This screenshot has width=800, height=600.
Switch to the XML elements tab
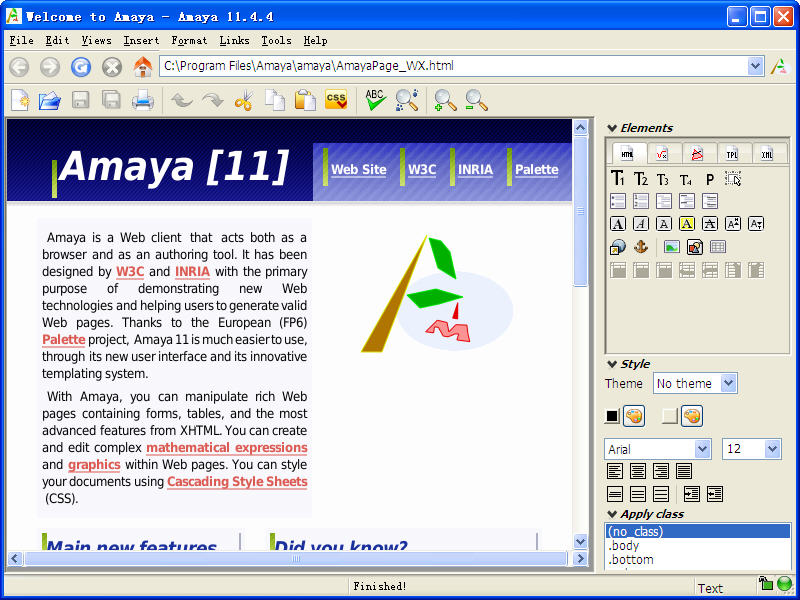(767, 154)
